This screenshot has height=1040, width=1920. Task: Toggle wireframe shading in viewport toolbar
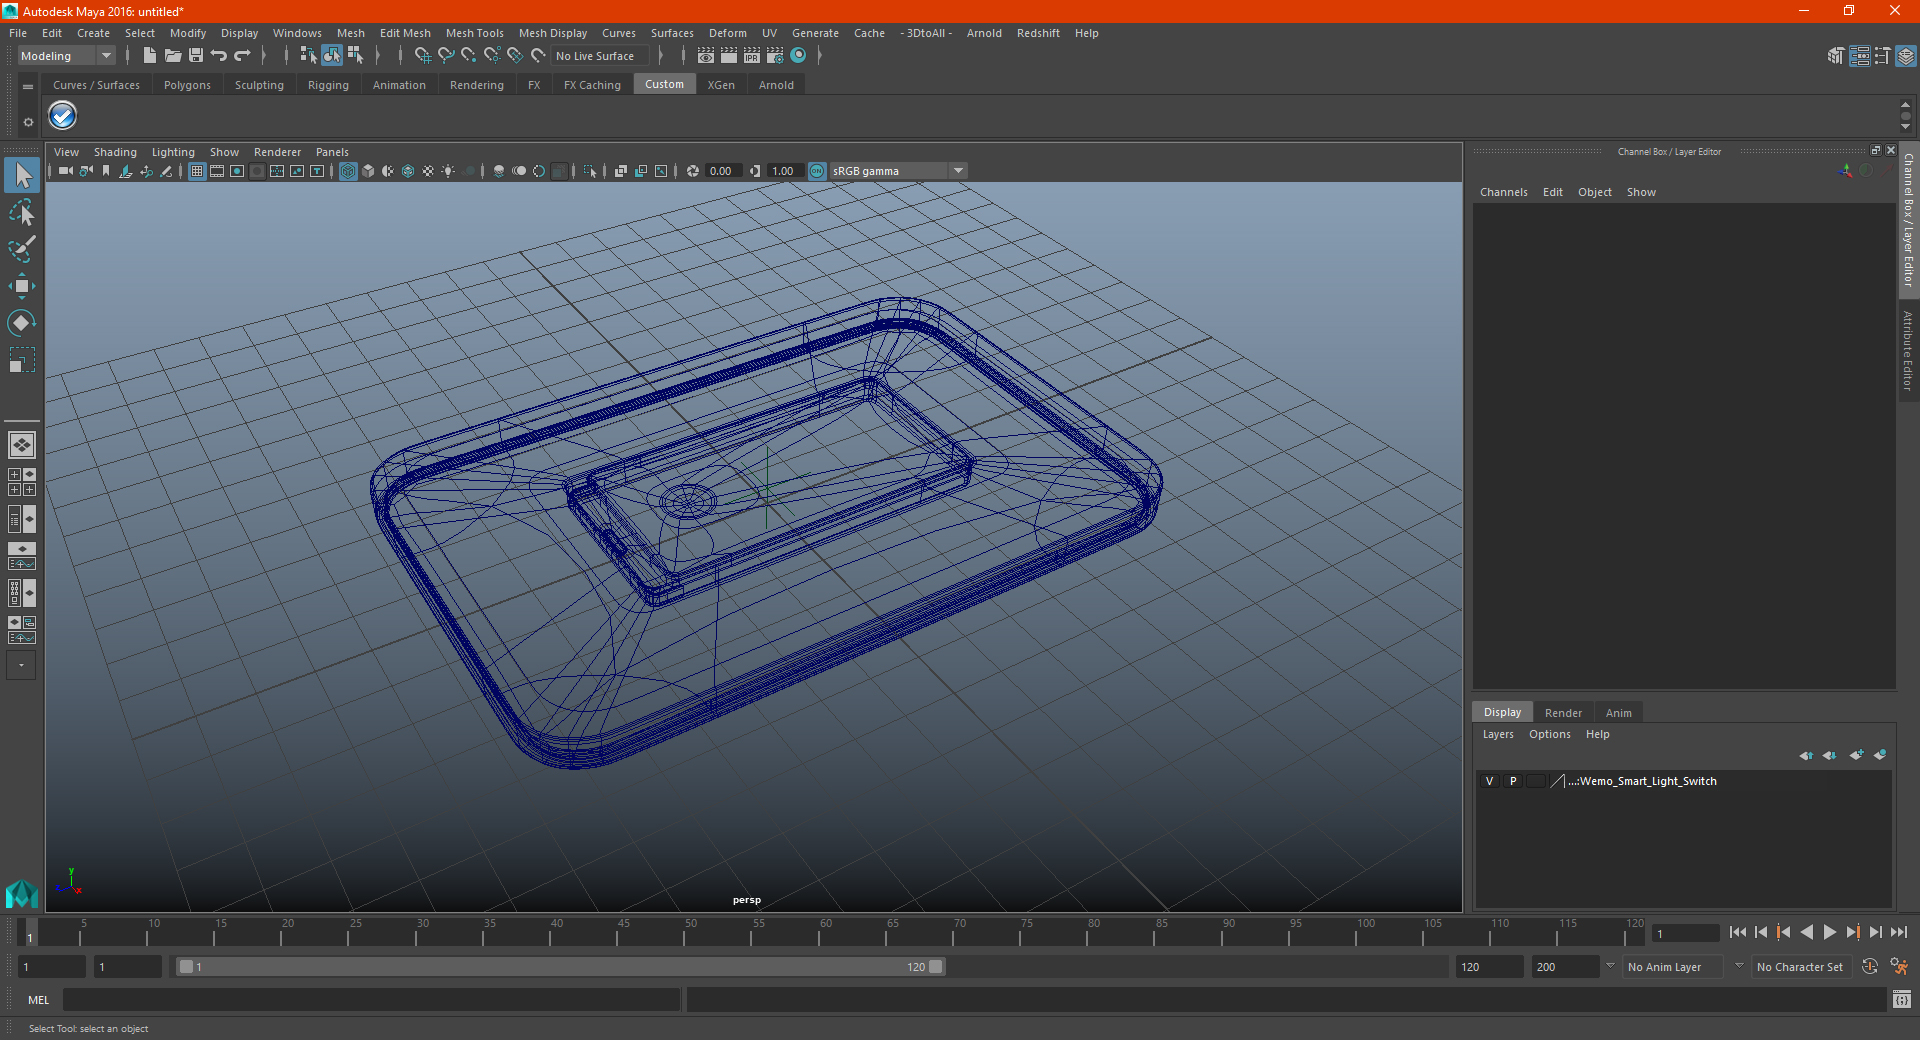pos(348,171)
